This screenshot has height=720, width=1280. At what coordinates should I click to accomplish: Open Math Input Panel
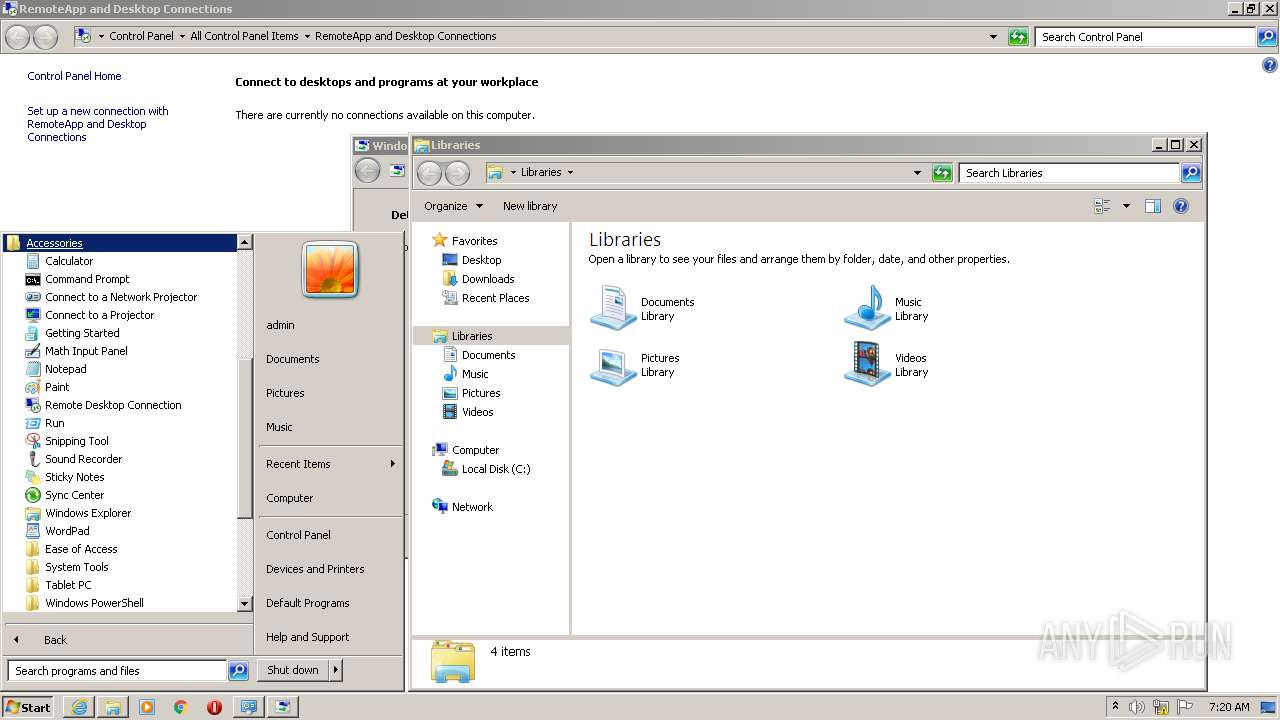pyautogui.click(x=86, y=351)
